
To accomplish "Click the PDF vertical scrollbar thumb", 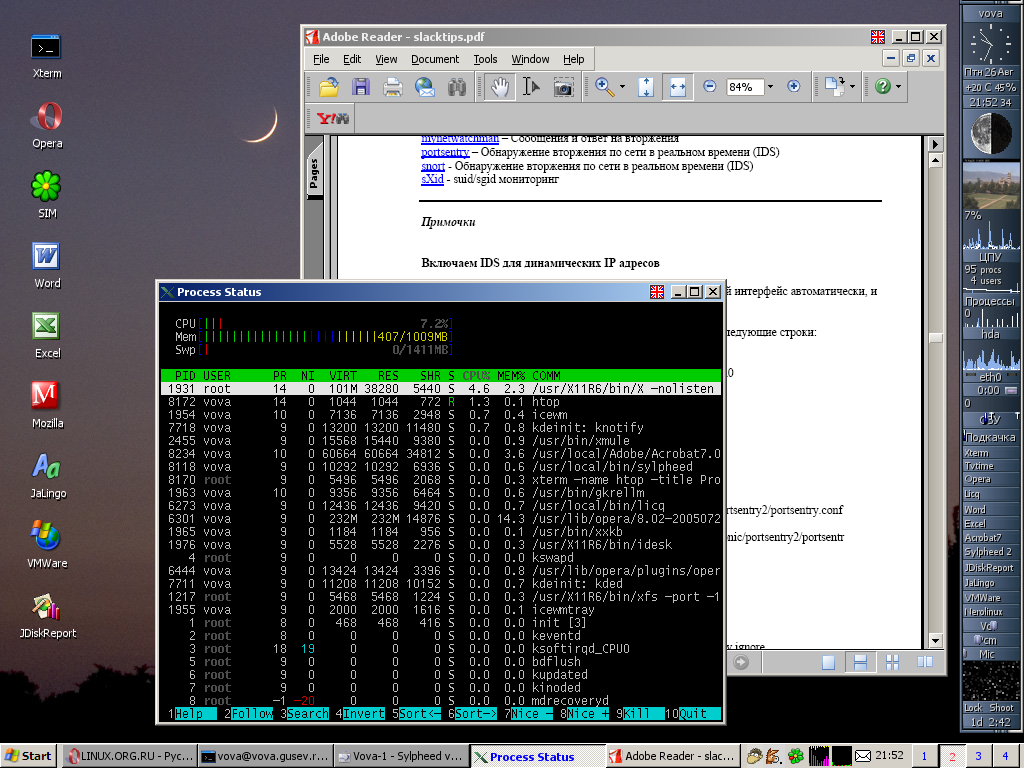I will coord(935,338).
